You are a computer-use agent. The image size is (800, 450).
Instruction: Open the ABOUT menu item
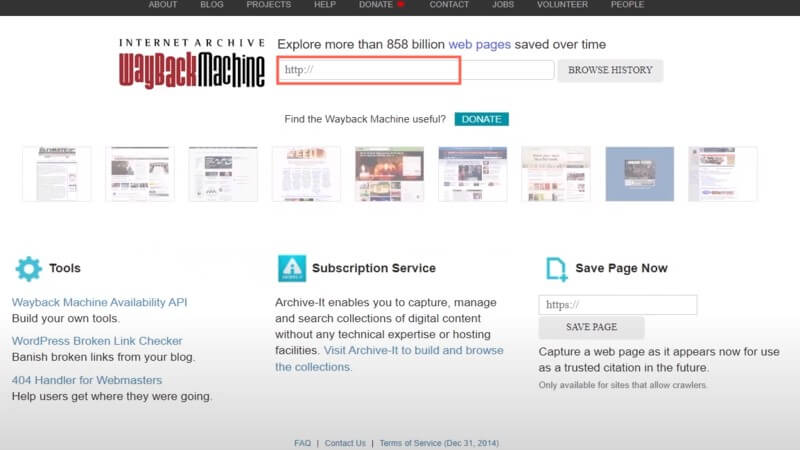163,5
